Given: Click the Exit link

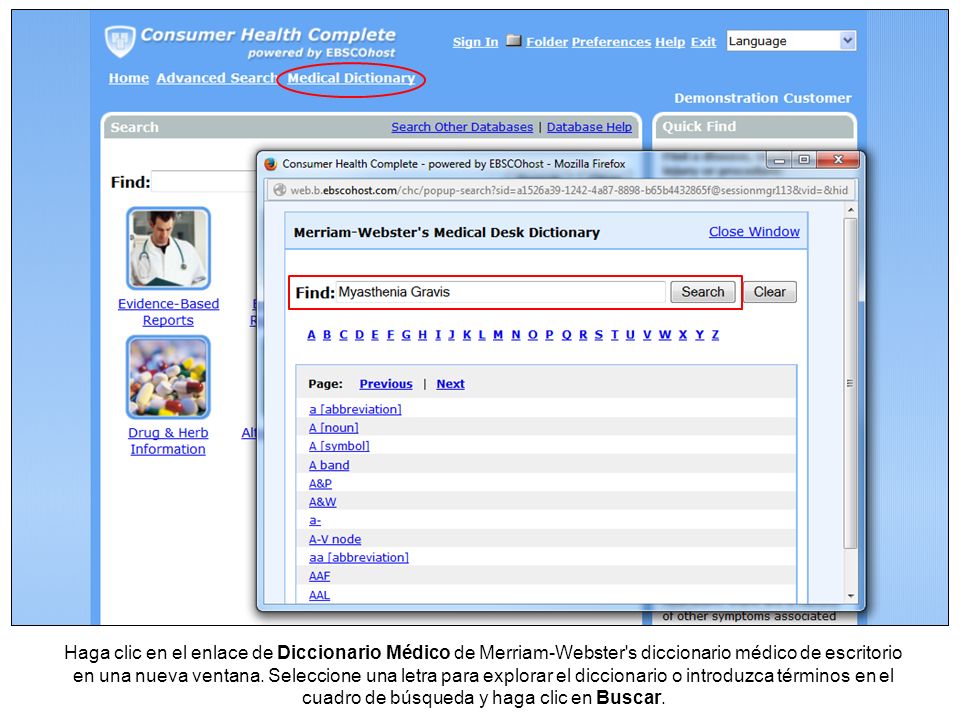Looking at the screenshot, I should [703, 42].
